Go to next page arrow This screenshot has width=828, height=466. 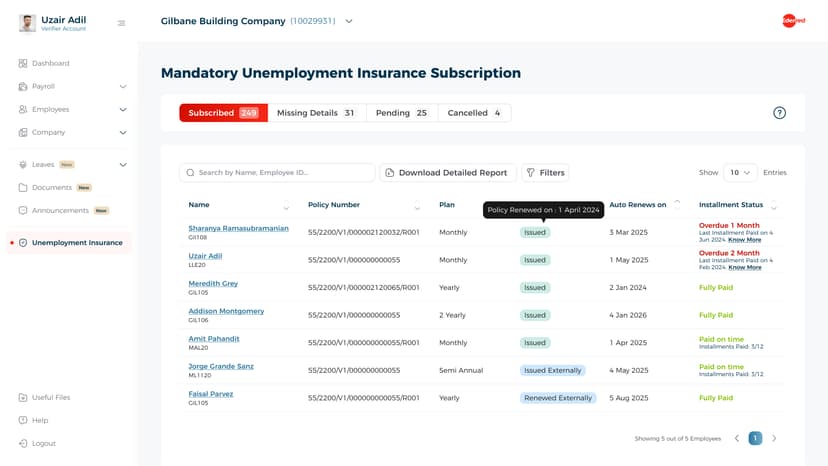pos(774,438)
